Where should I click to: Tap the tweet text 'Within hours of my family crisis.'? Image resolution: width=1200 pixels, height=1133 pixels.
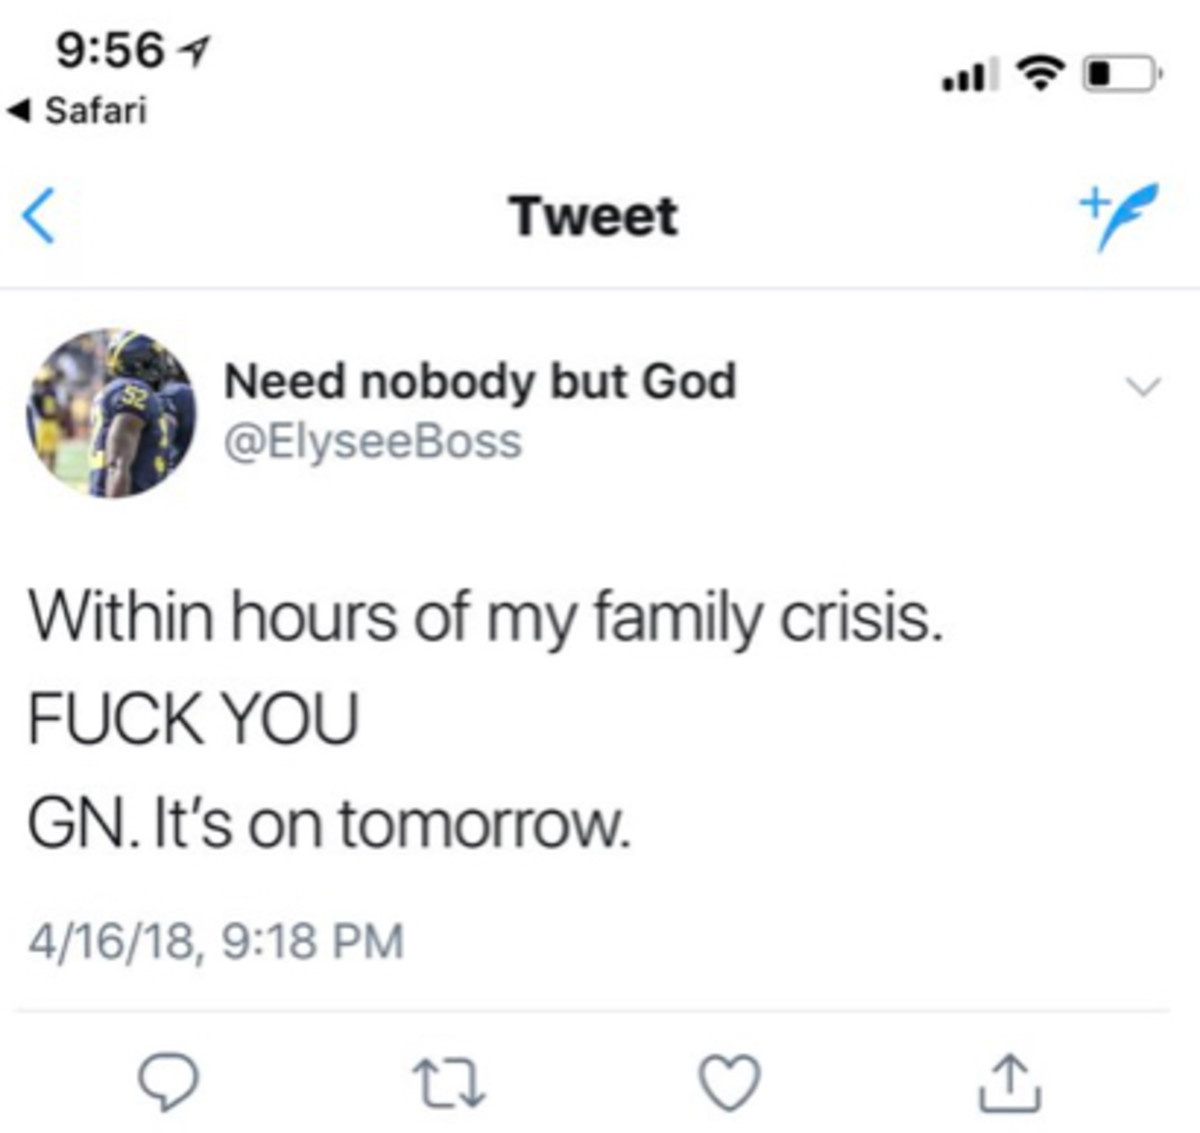pos(486,616)
